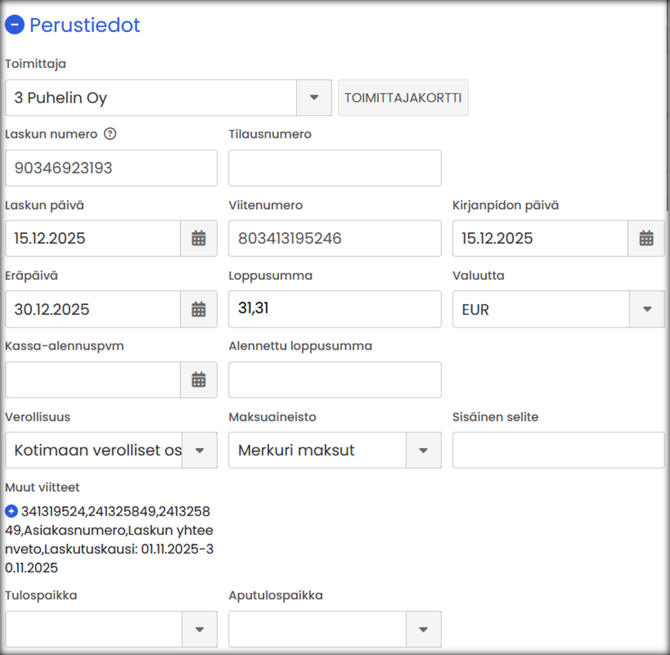
Task: Expand the Maksuaineisto dropdown
Action: pos(423,450)
